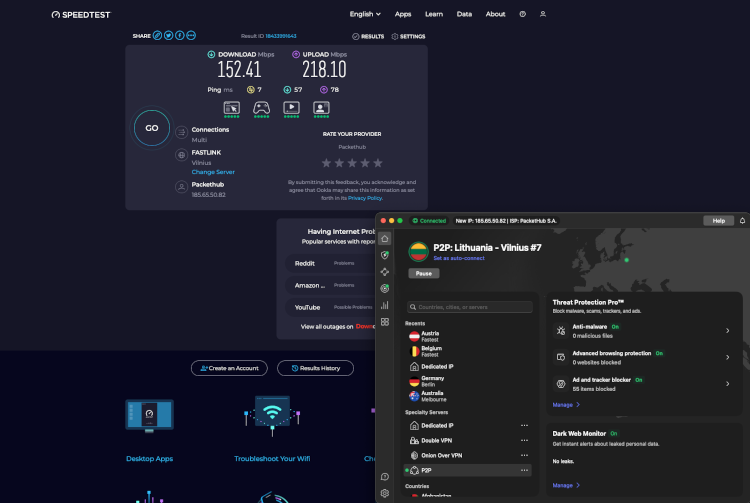Expand Ad and tracker blocker chevron
Screen dimensions: 750x503
coord(728,383)
